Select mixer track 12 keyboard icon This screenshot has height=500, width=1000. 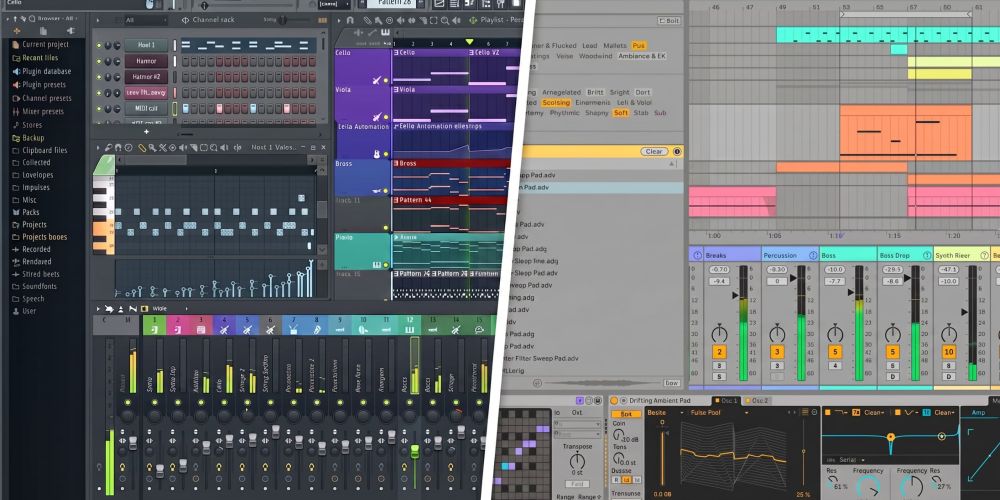coord(410,329)
